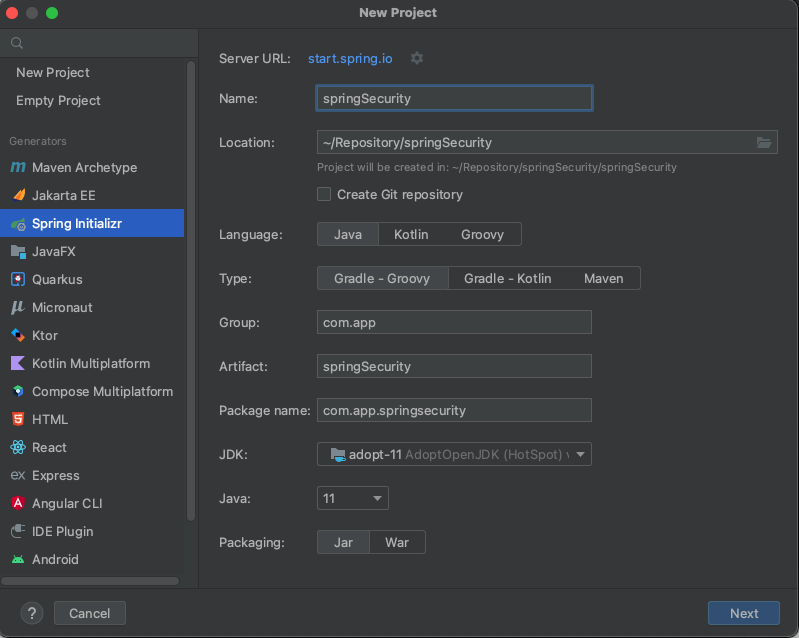Click the Kotlin Multiplatform icon

point(18,363)
